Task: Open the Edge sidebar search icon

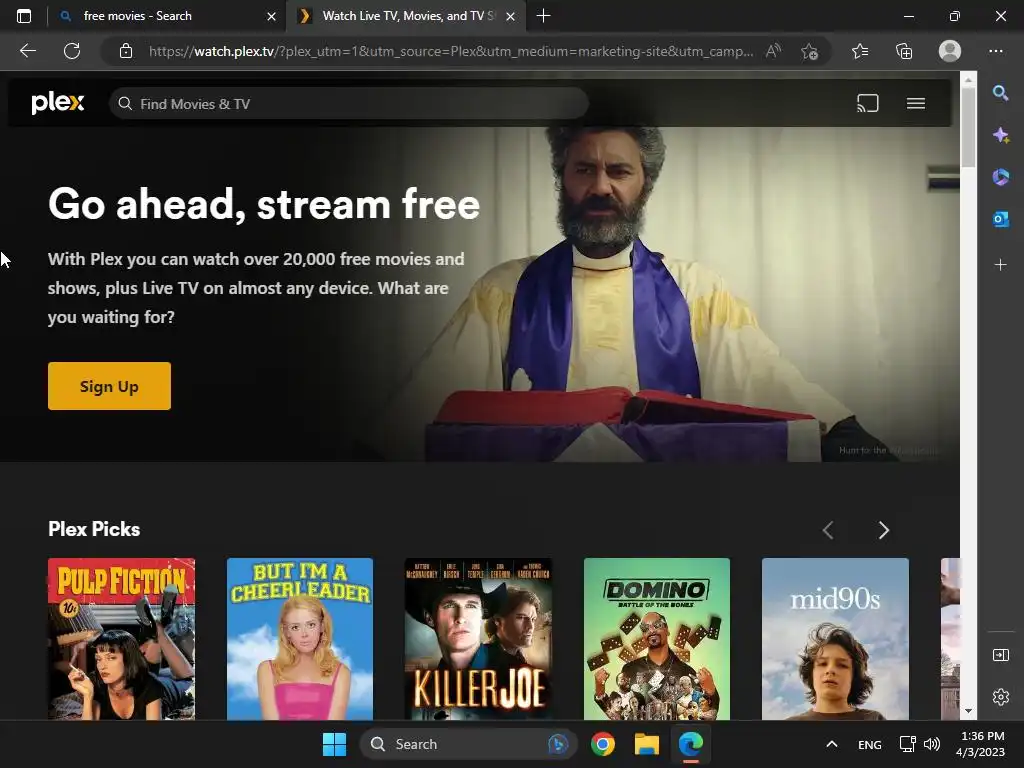Action: 1000,93
